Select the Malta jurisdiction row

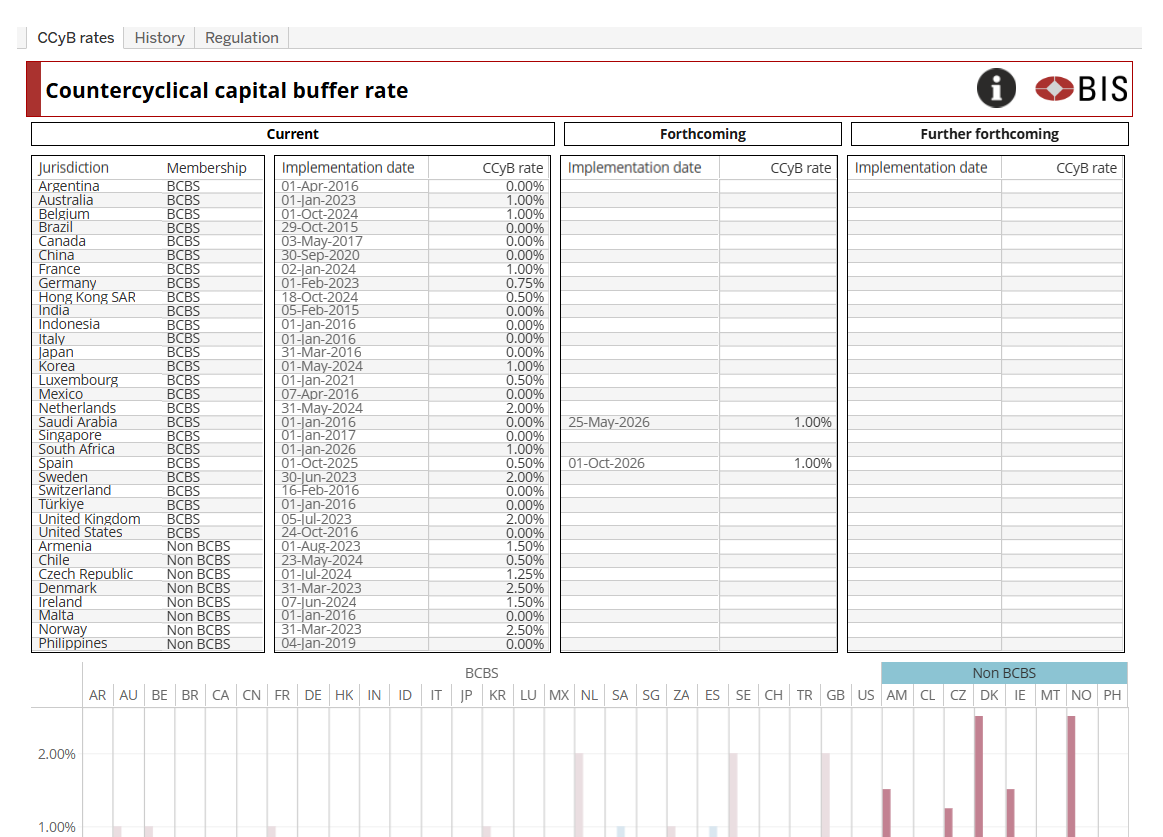click(x=148, y=616)
